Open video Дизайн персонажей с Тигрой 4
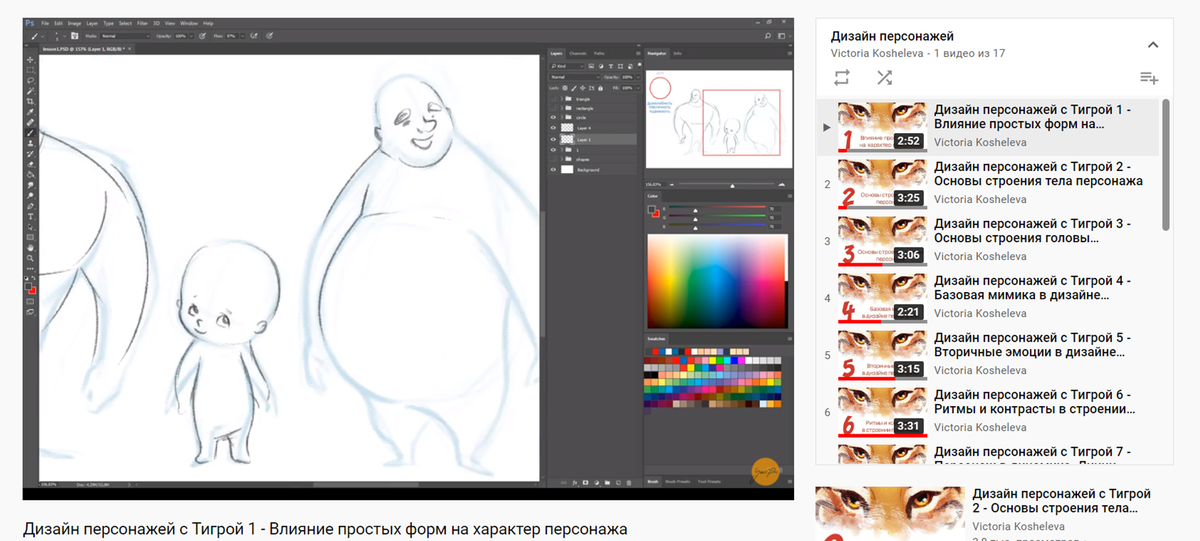This screenshot has width=1200, height=541. [x=990, y=297]
